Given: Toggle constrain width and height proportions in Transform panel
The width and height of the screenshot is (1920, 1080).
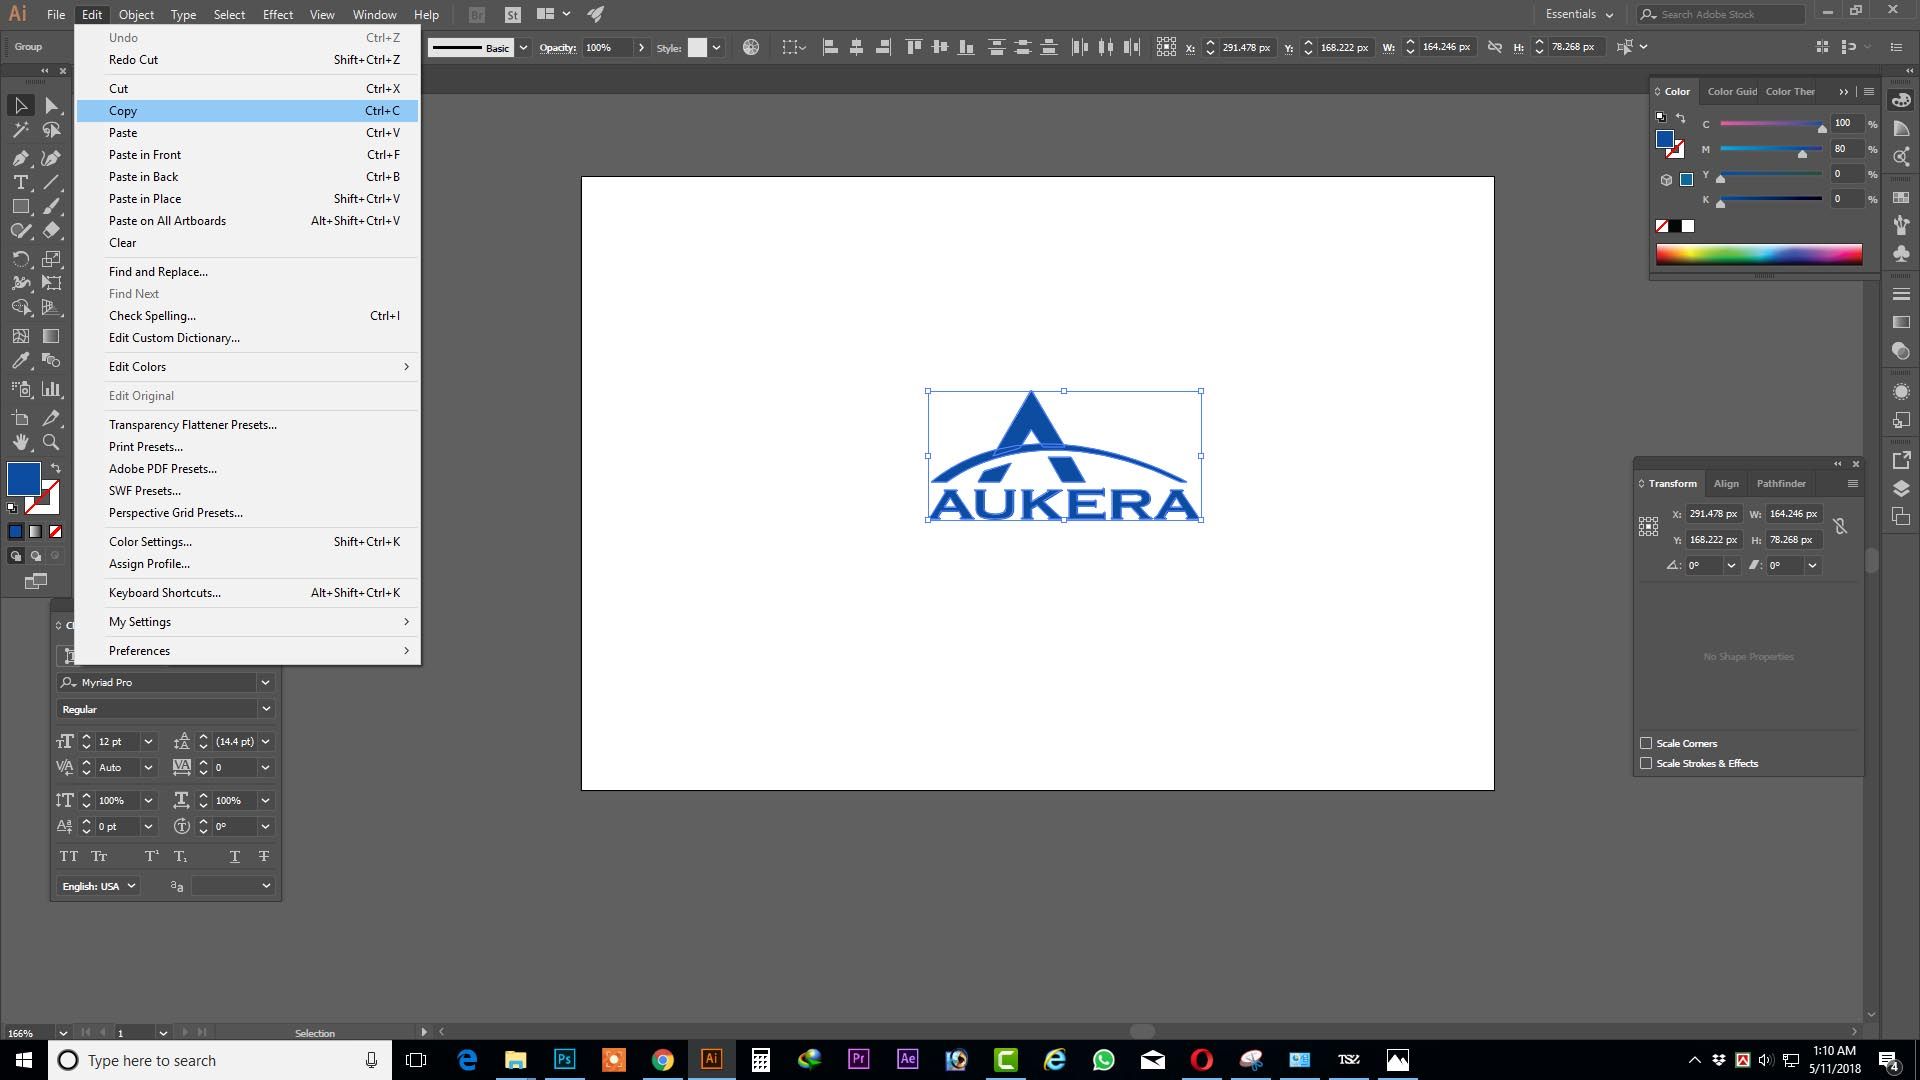Looking at the screenshot, I should point(1840,526).
